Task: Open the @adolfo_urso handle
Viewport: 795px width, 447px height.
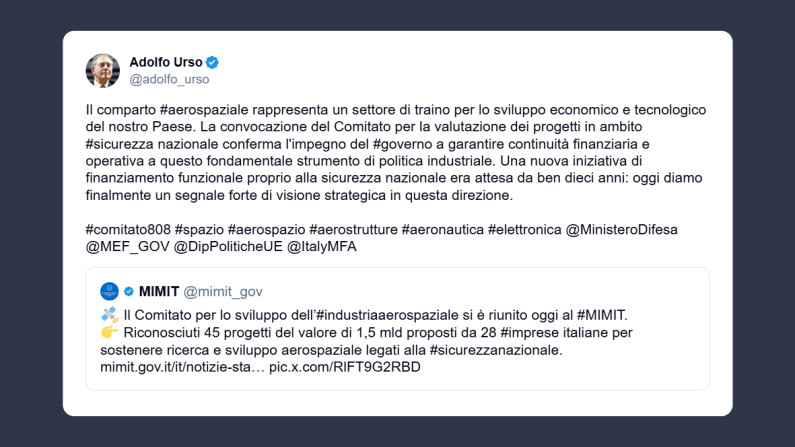Action: tap(169, 79)
